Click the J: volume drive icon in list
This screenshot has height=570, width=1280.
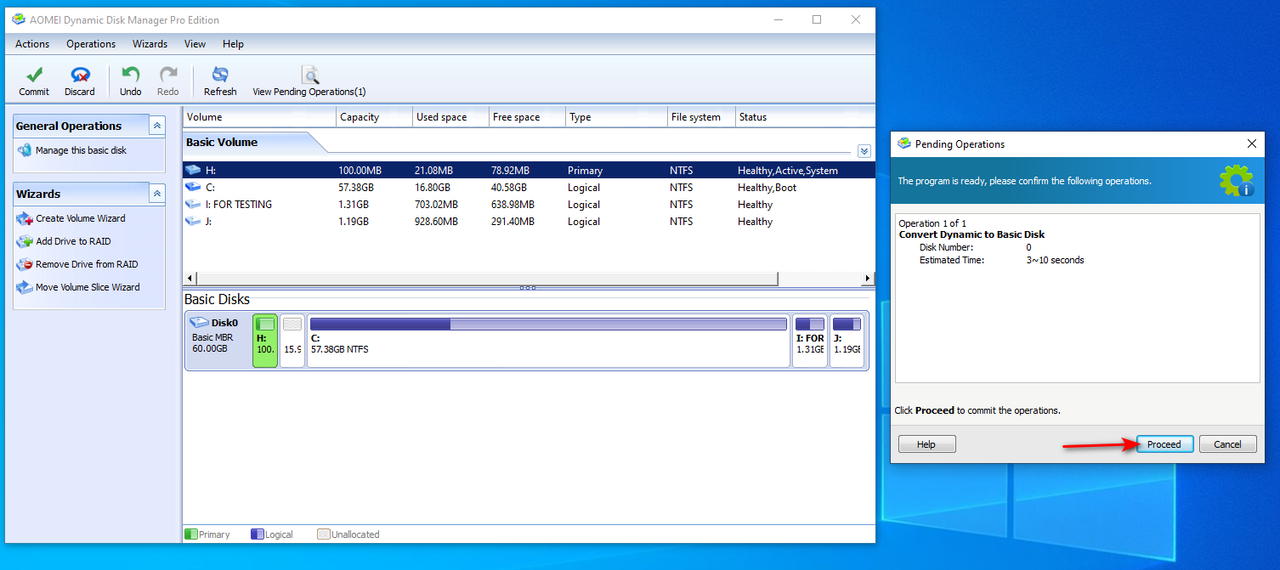(193, 221)
